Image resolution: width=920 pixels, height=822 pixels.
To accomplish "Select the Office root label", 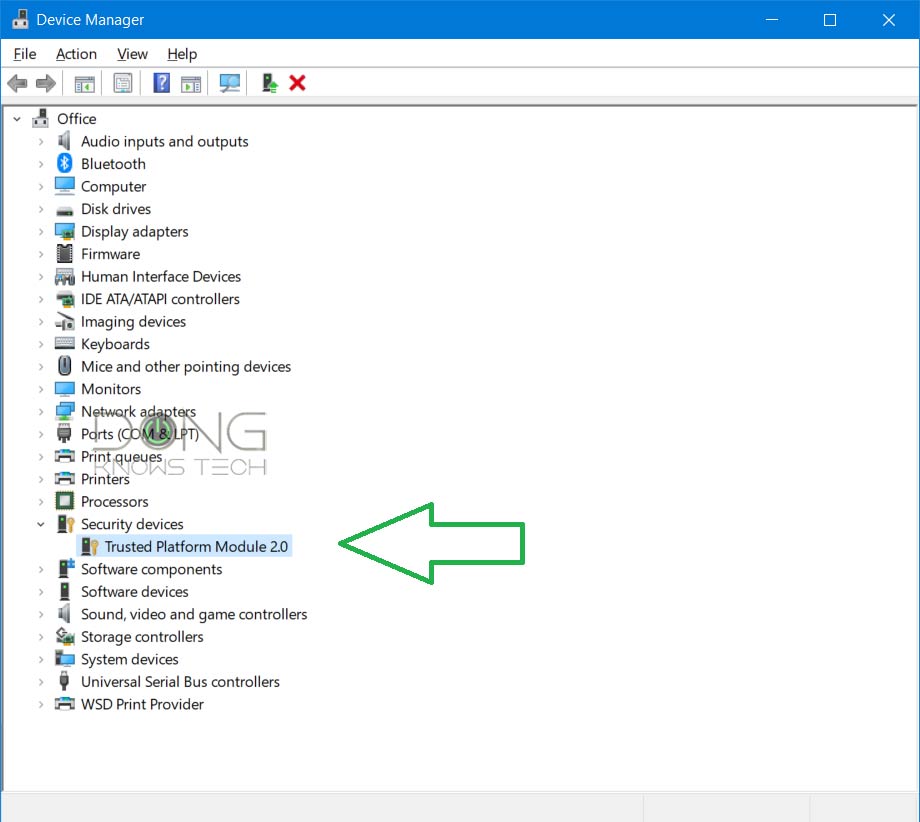I will (x=76, y=119).
